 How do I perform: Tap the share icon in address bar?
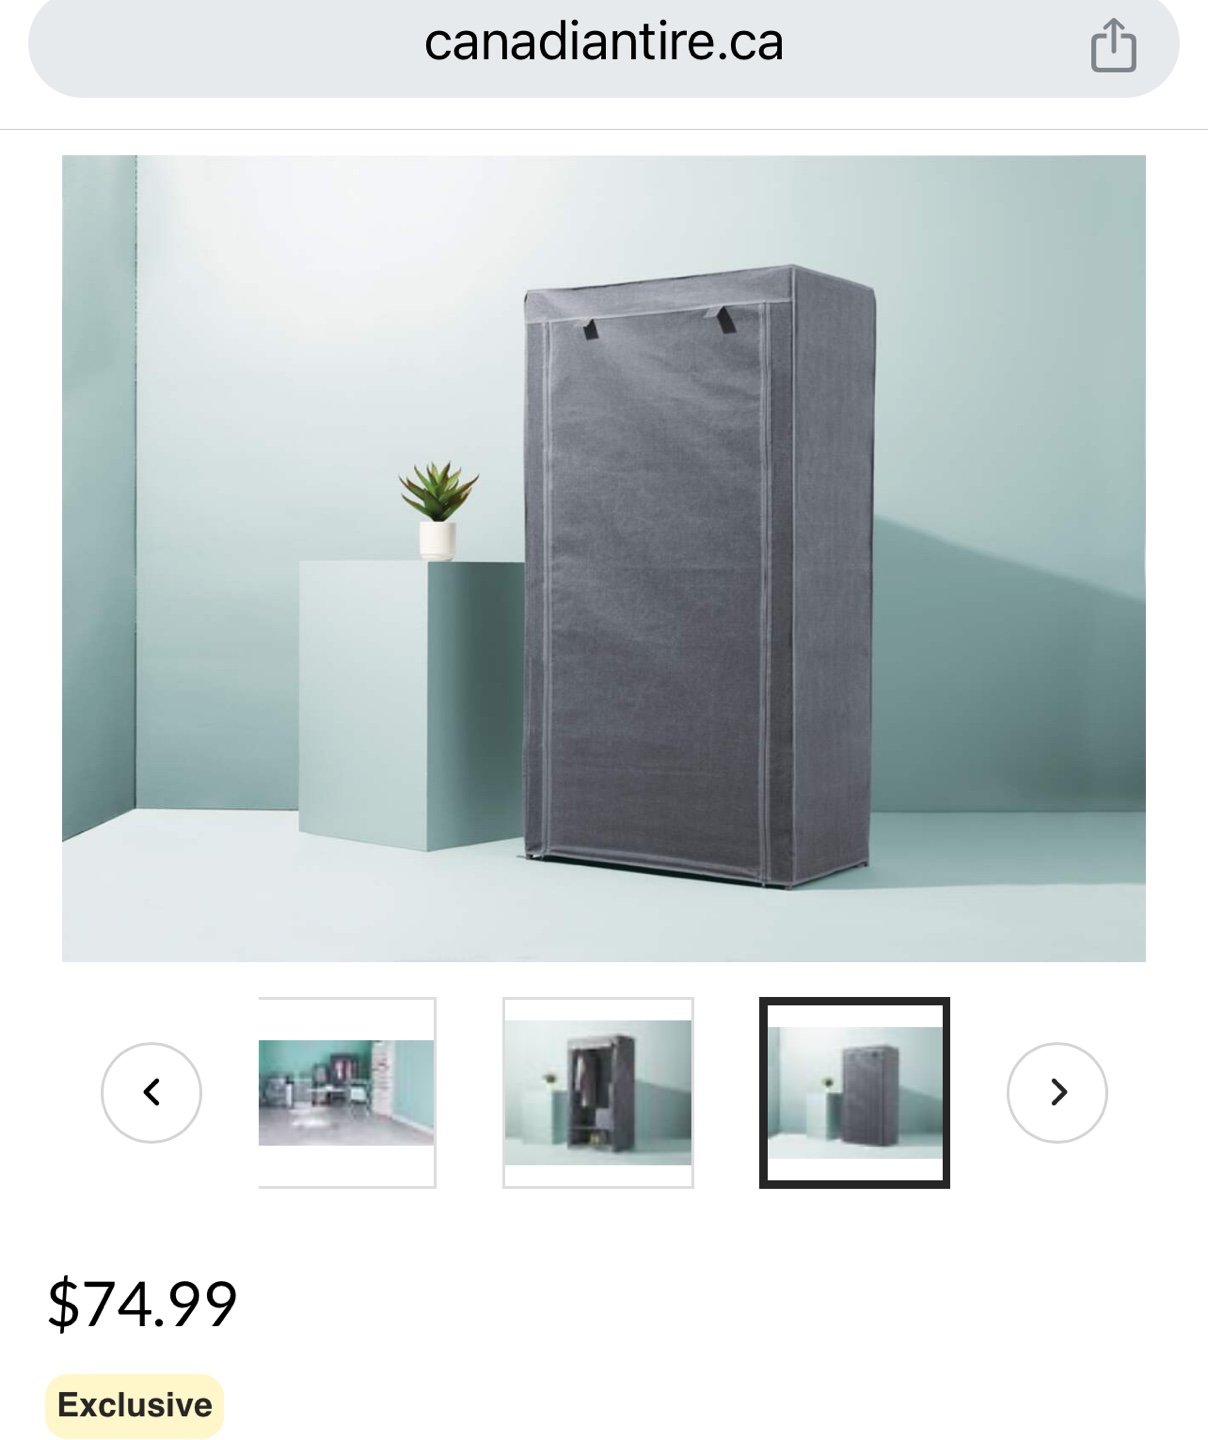click(x=1113, y=46)
